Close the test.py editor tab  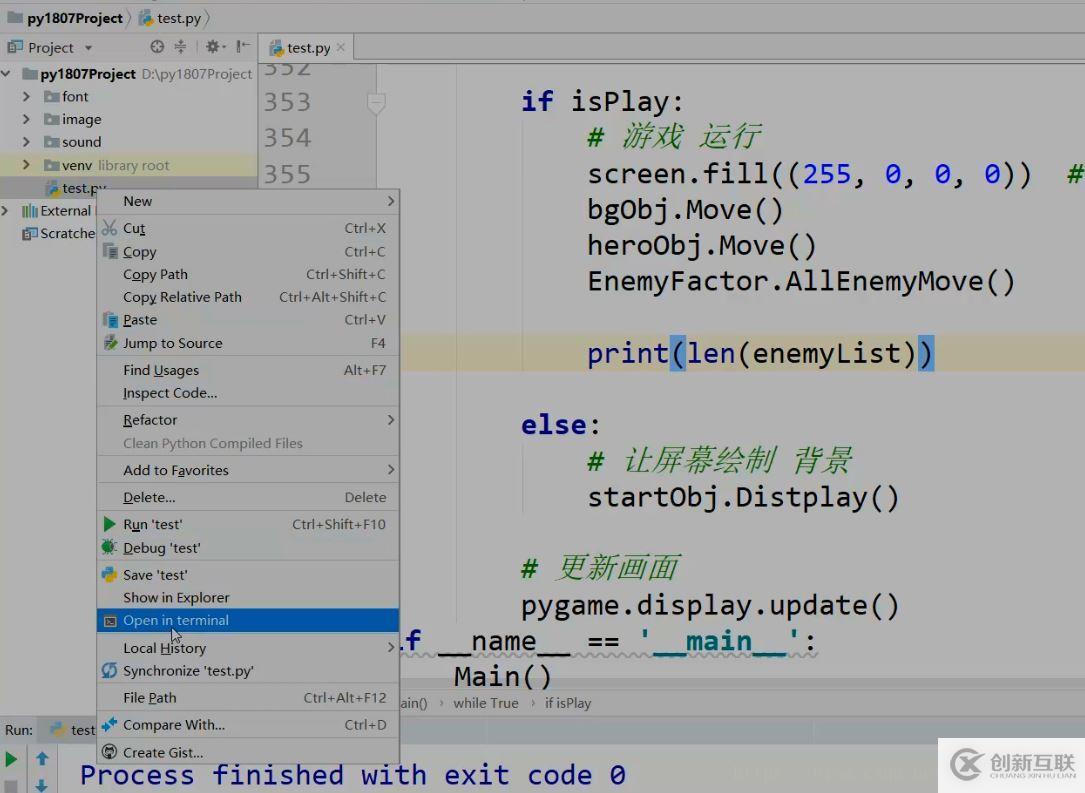341,47
